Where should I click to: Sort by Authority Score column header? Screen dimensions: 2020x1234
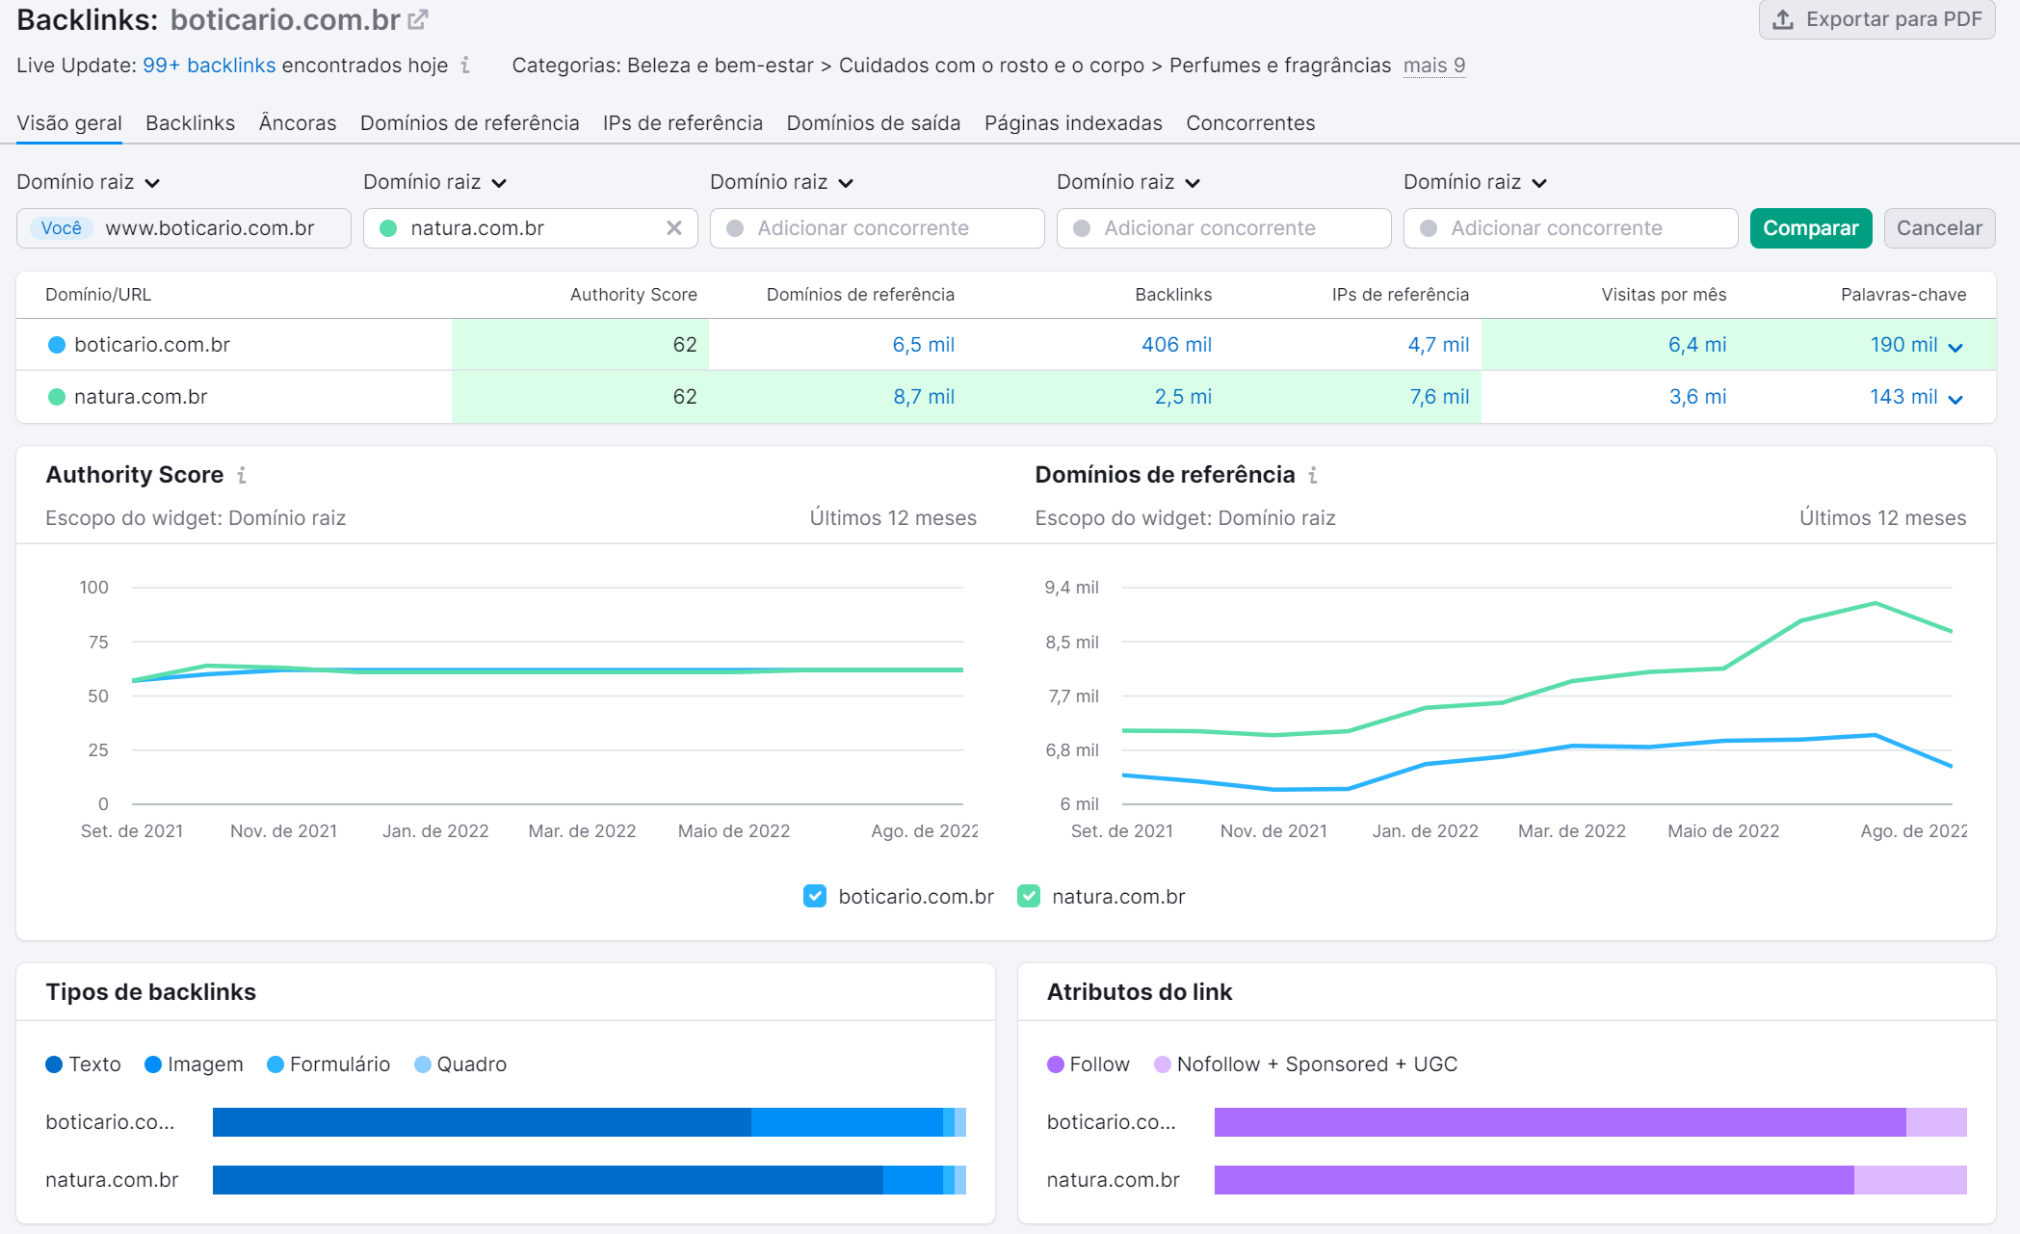[633, 295]
